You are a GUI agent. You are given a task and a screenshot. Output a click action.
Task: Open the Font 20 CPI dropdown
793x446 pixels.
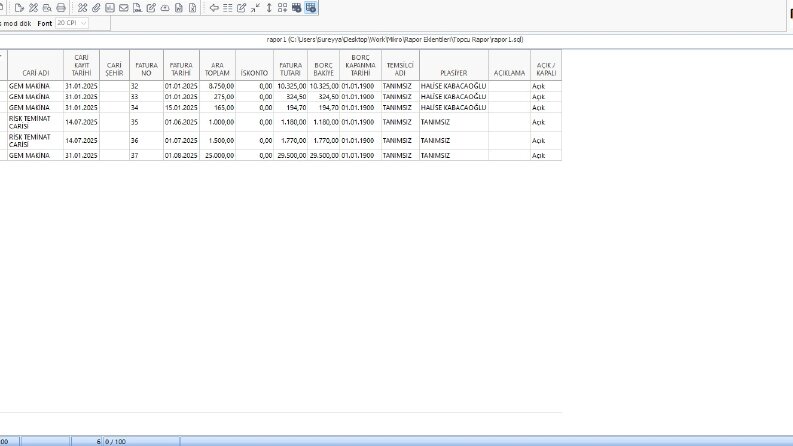tap(72, 23)
